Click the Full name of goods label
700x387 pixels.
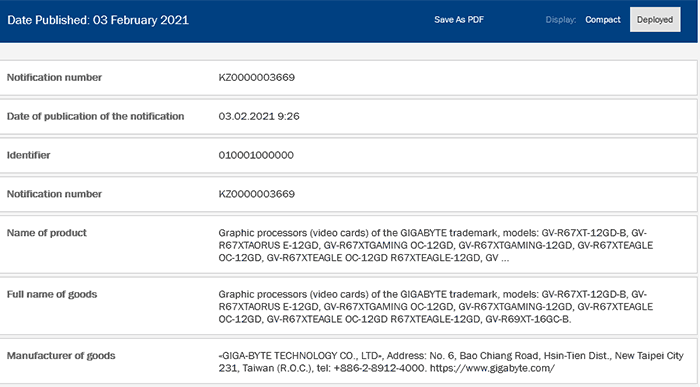(52, 294)
